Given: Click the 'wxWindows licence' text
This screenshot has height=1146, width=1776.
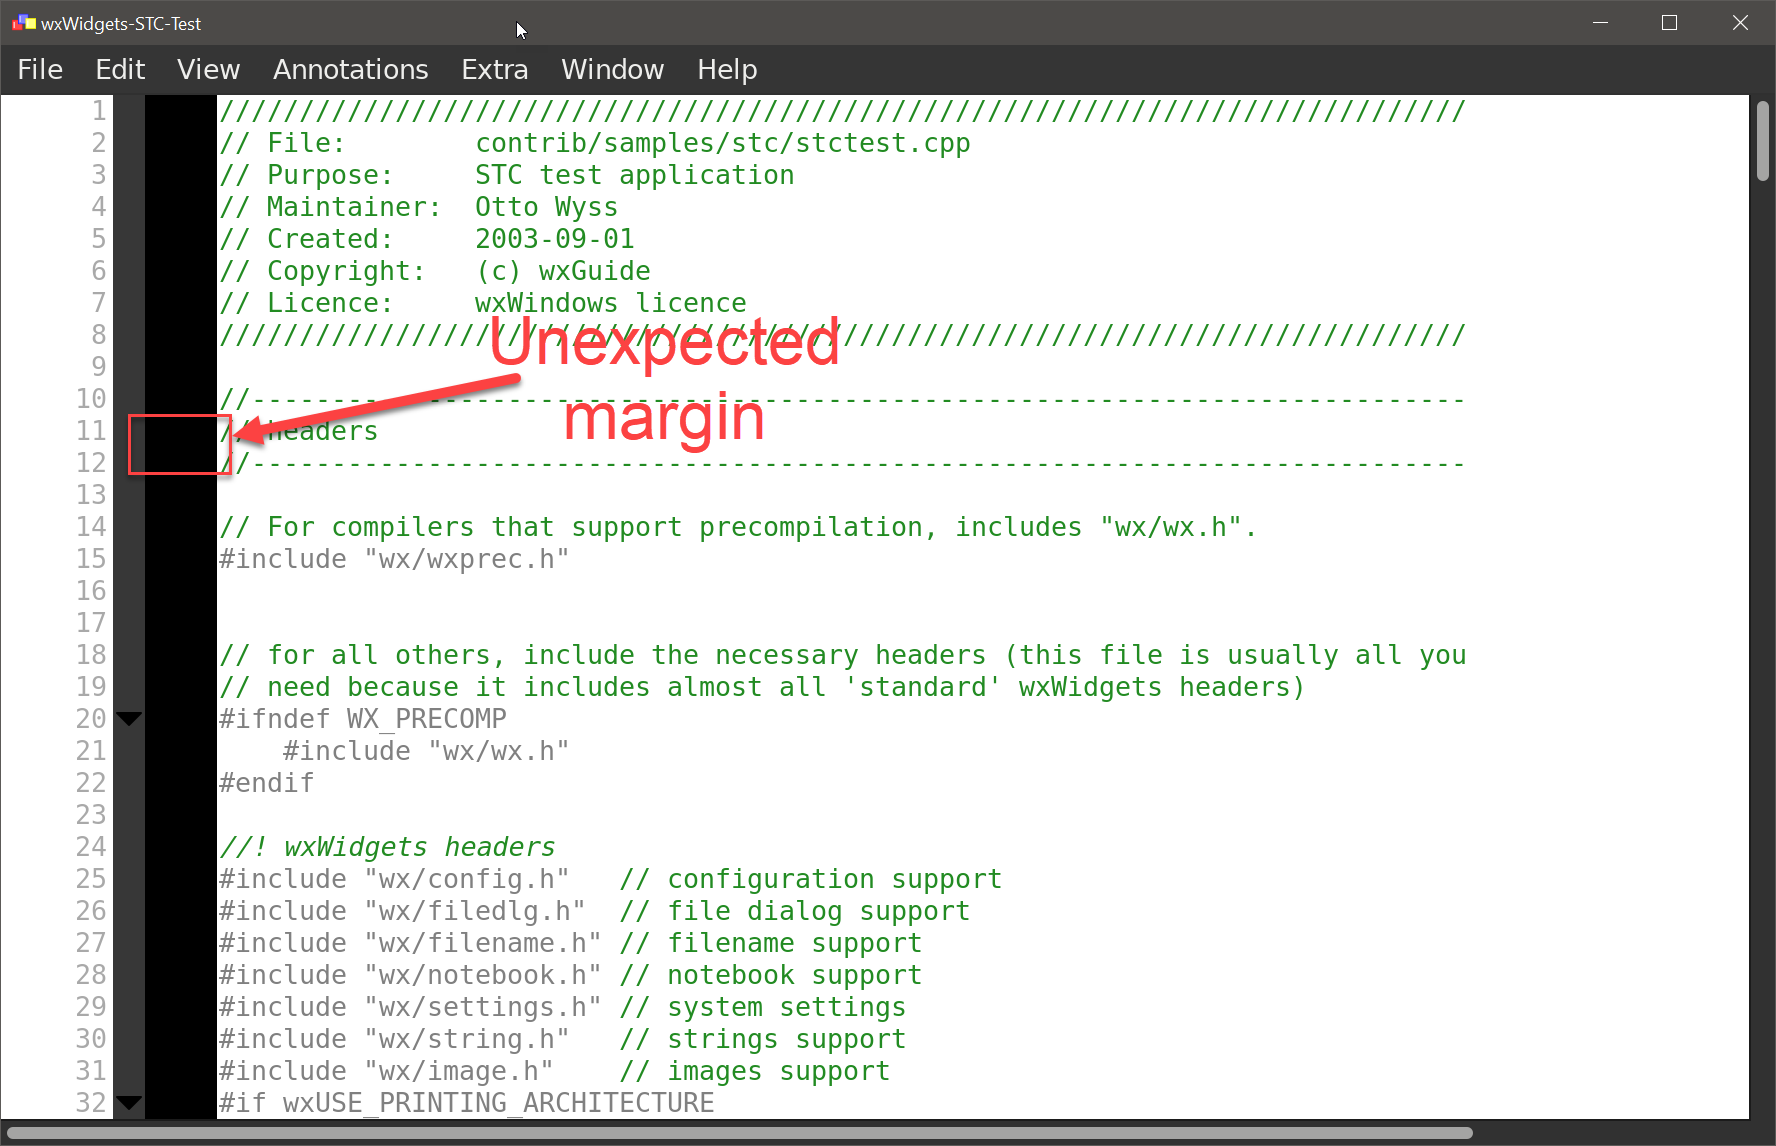Looking at the screenshot, I should 610,303.
